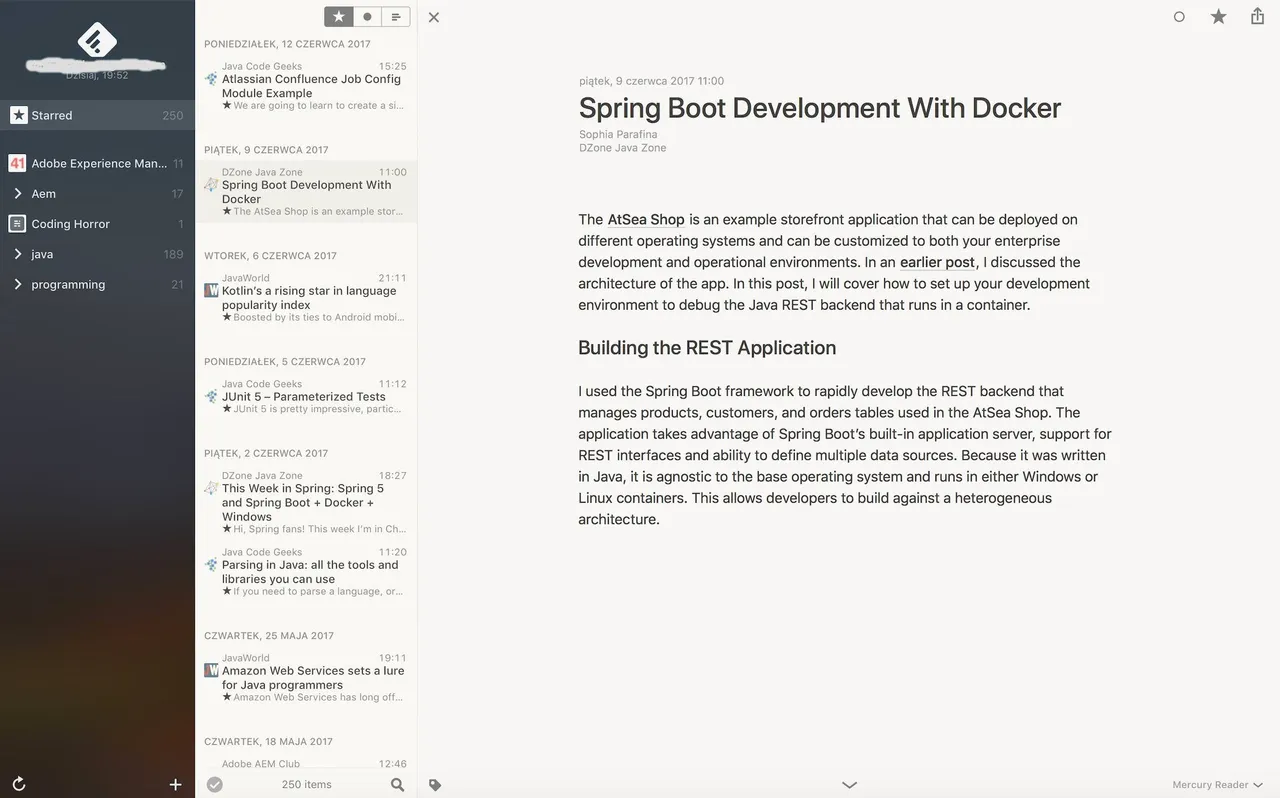The width and height of the screenshot is (1280, 798).
Task: Open the Coding Horror feed
Action: click(x=97, y=224)
